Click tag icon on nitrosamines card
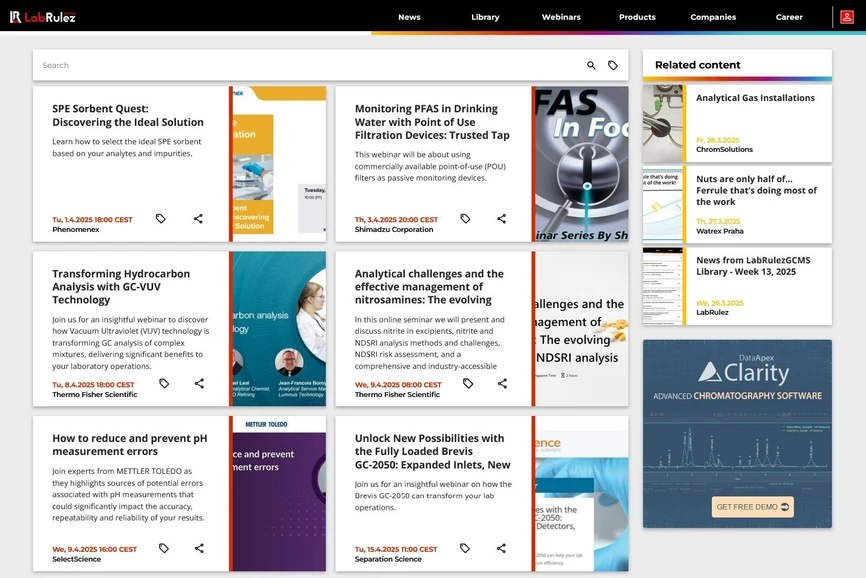The height and width of the screenshot is (578, 866). [x=468, y=383]
